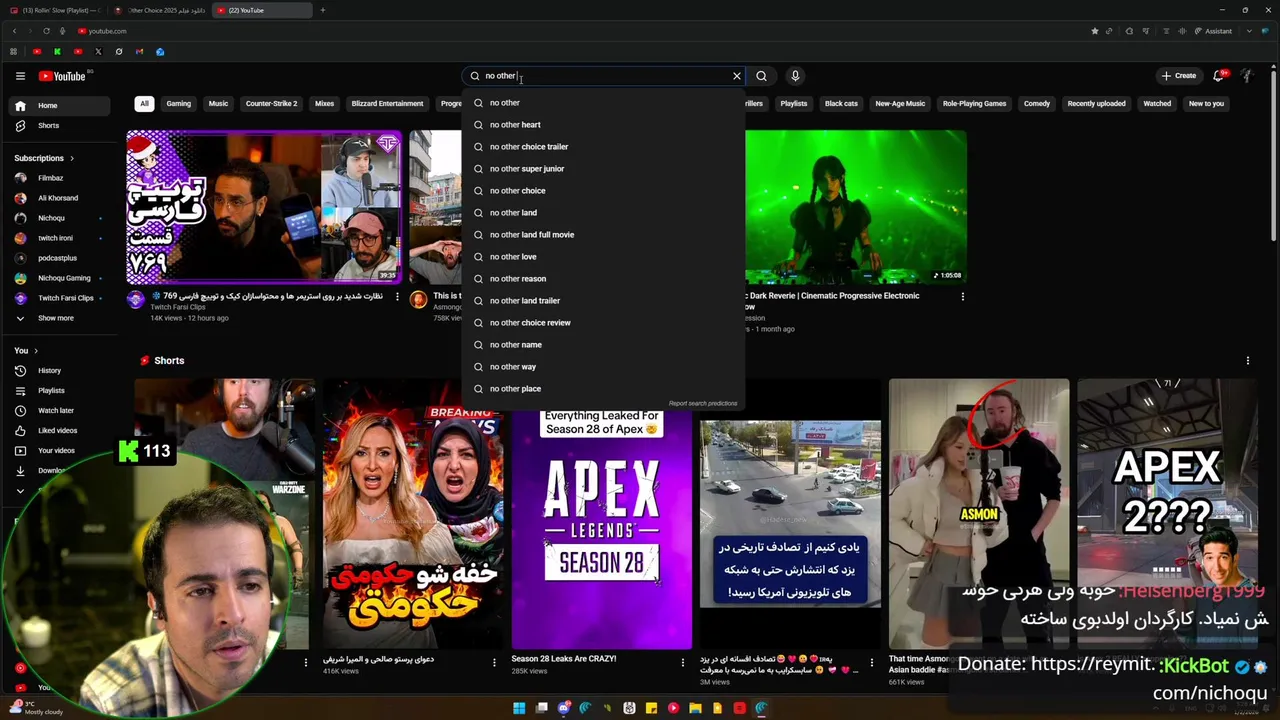Open the Twitch Farsi Clips video thumbnail
1280x720 pixels.
tap(264, 207)
